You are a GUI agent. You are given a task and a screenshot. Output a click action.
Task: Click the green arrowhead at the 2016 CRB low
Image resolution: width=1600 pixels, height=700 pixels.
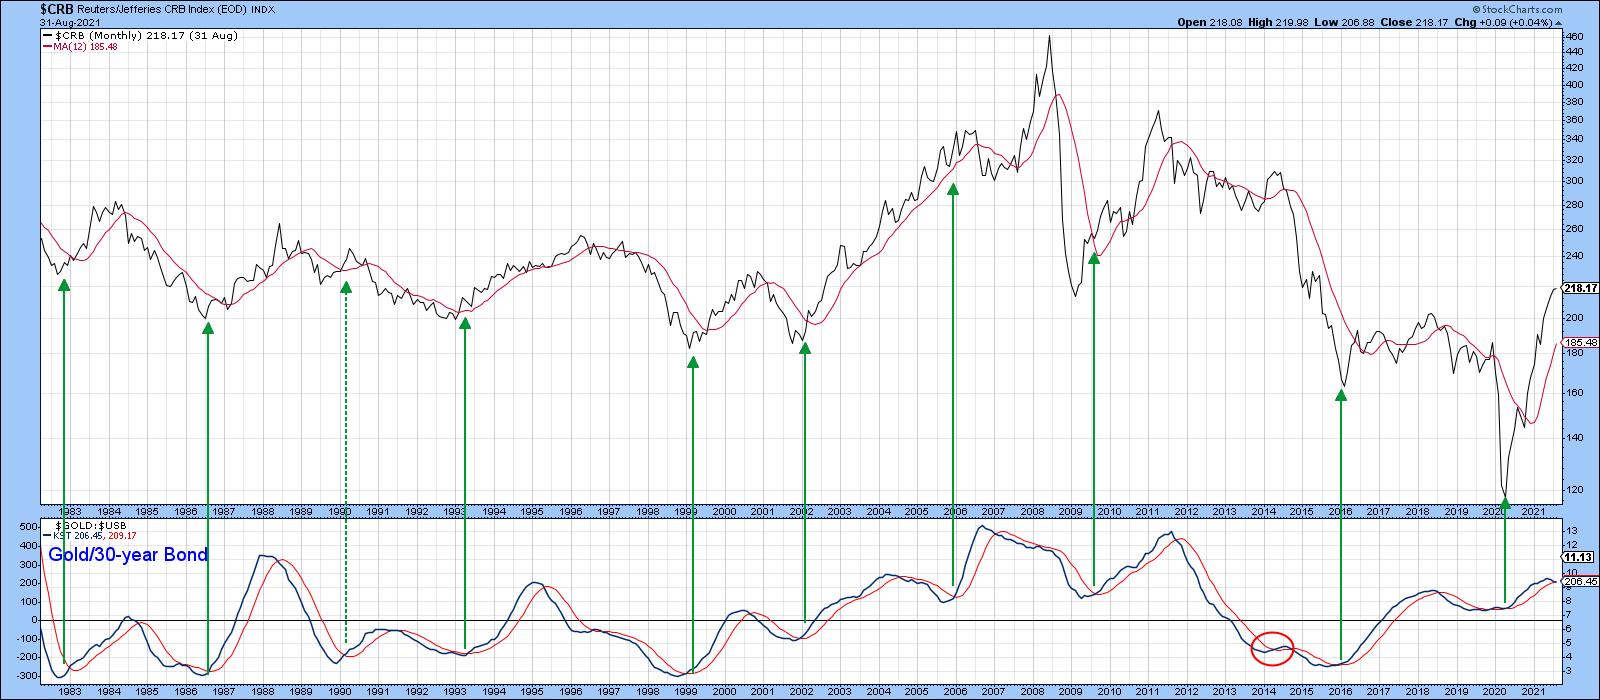[x=1340, y=395]
